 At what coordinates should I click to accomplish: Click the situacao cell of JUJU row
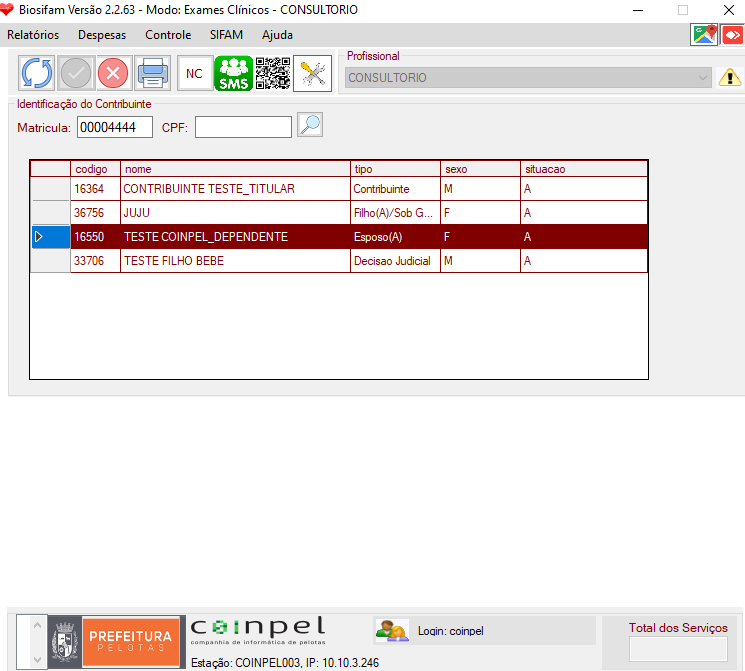584,213
